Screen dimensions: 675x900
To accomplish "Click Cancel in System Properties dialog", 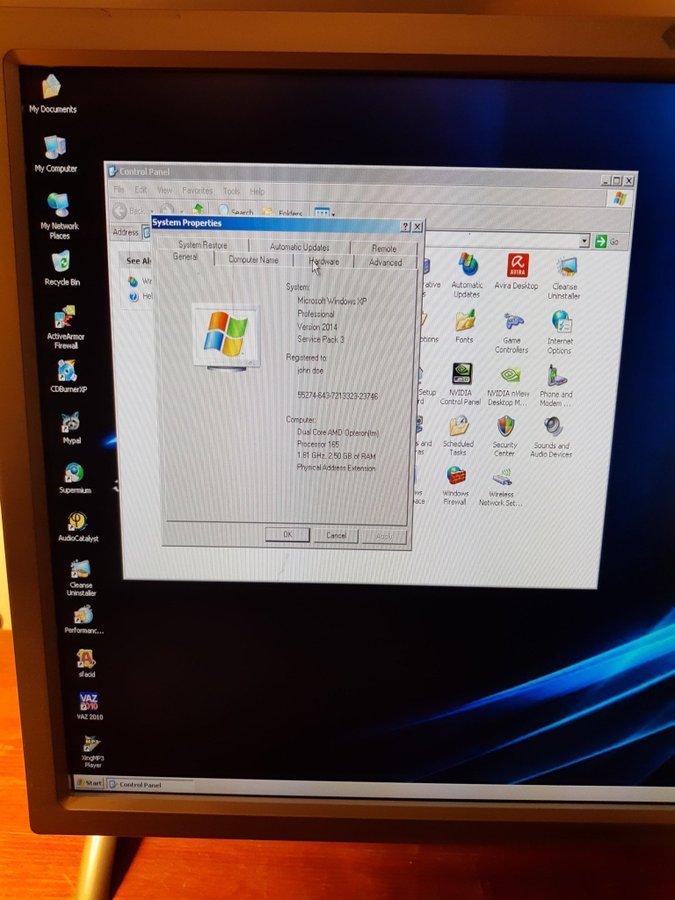I will [336, 536].
